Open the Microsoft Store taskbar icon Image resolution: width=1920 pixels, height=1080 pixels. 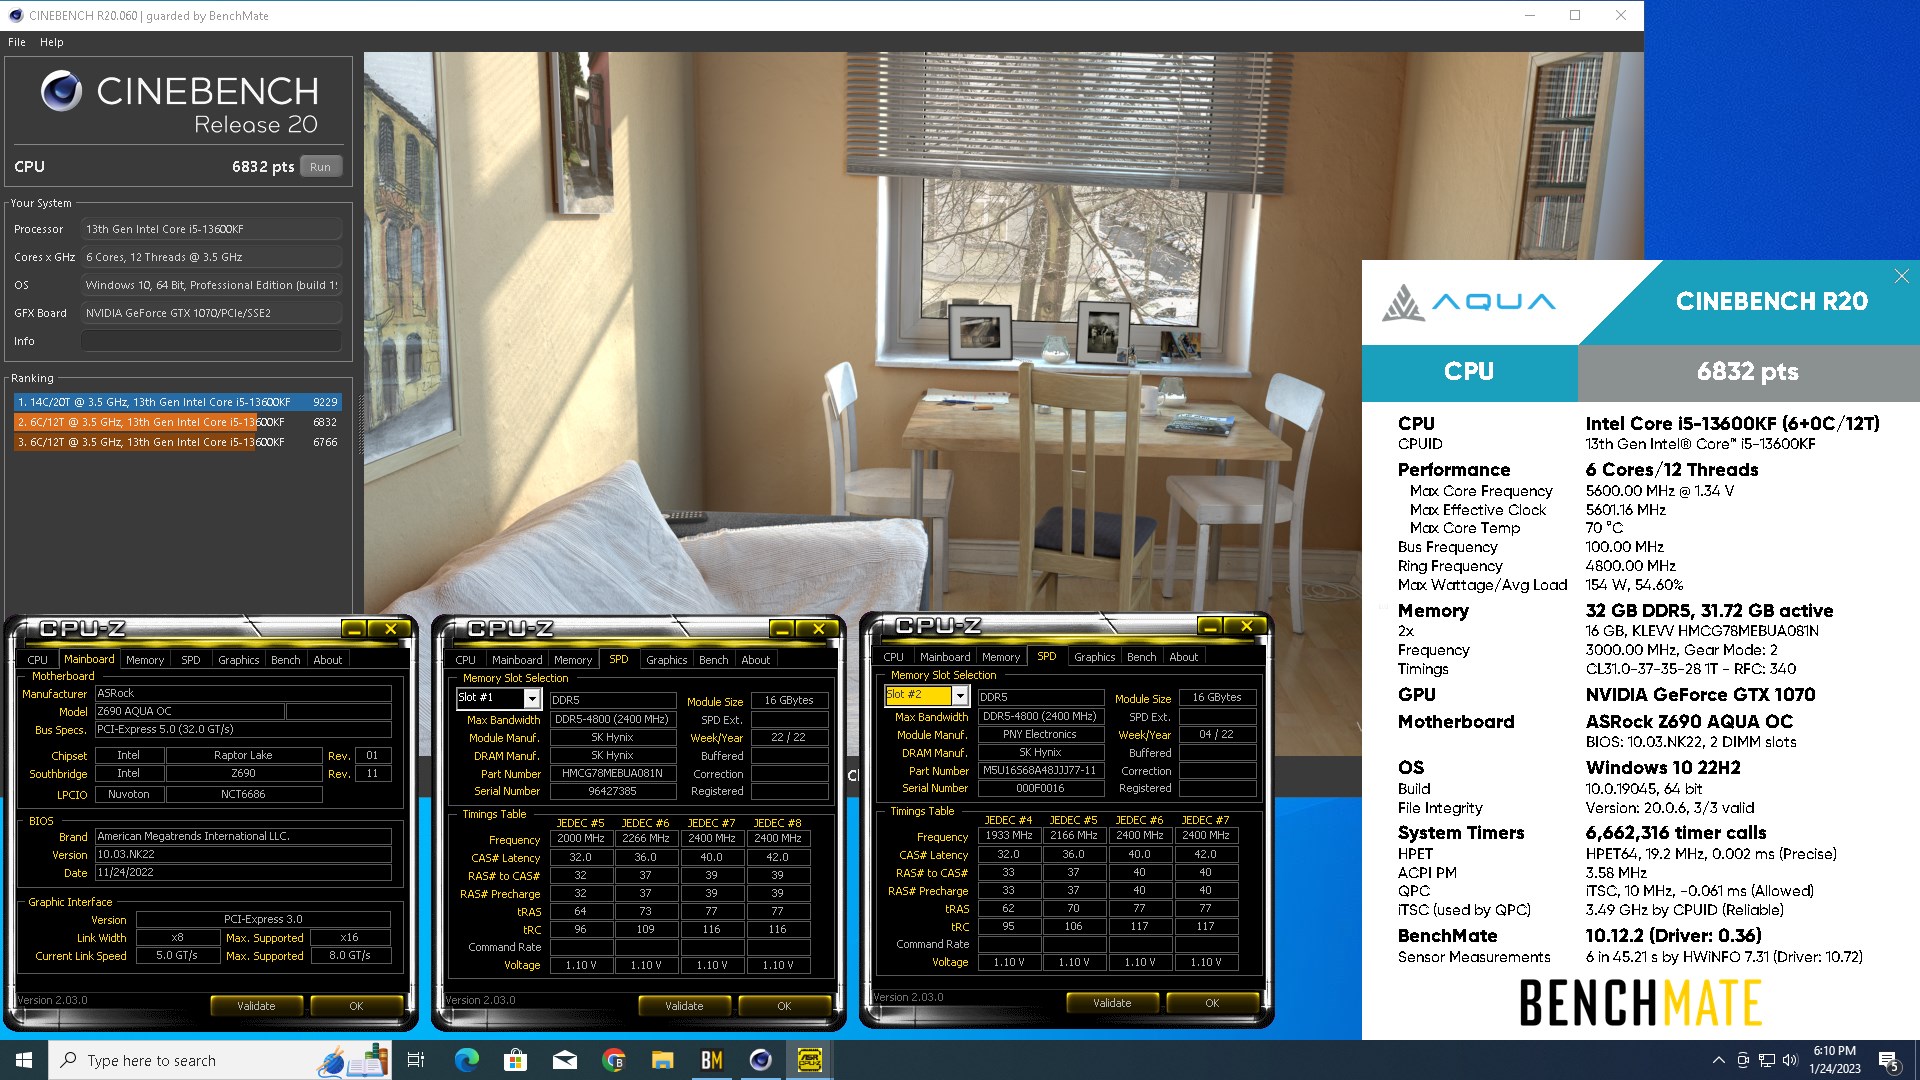[x=515, y=1060]
